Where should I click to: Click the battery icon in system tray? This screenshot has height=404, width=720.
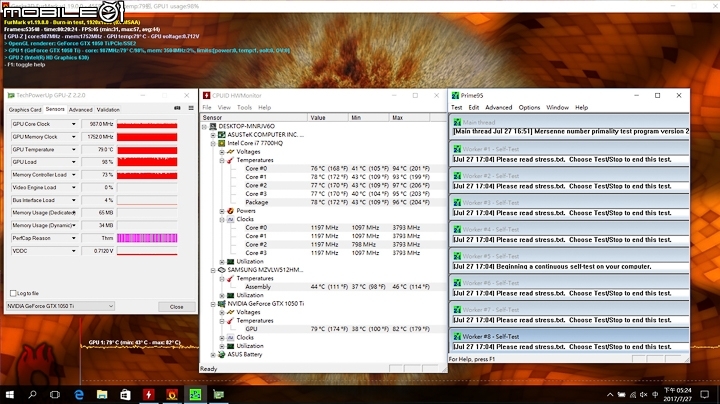[621, 394]
